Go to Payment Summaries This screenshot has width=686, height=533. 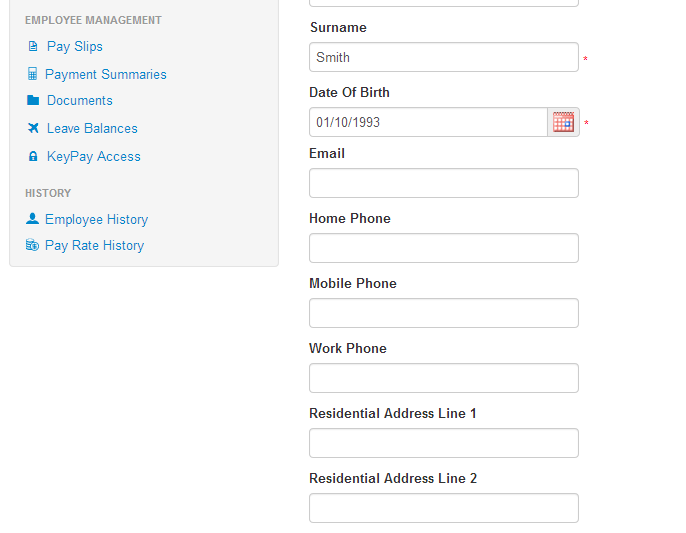pyautogui.click(x=106, y=75)
